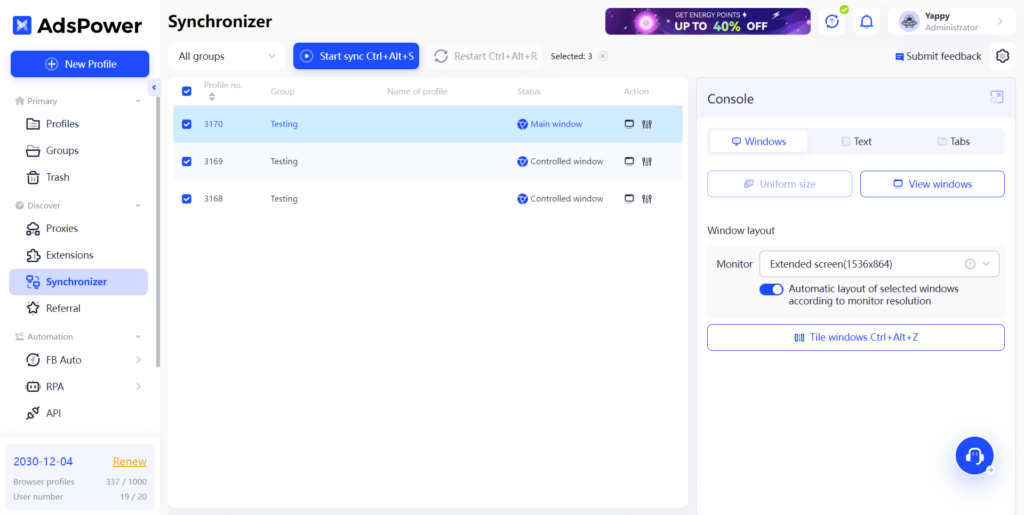The width and height of the screenshot is (1024, 515).
Task: Pop out the Console panel icon
Action: 997,97
